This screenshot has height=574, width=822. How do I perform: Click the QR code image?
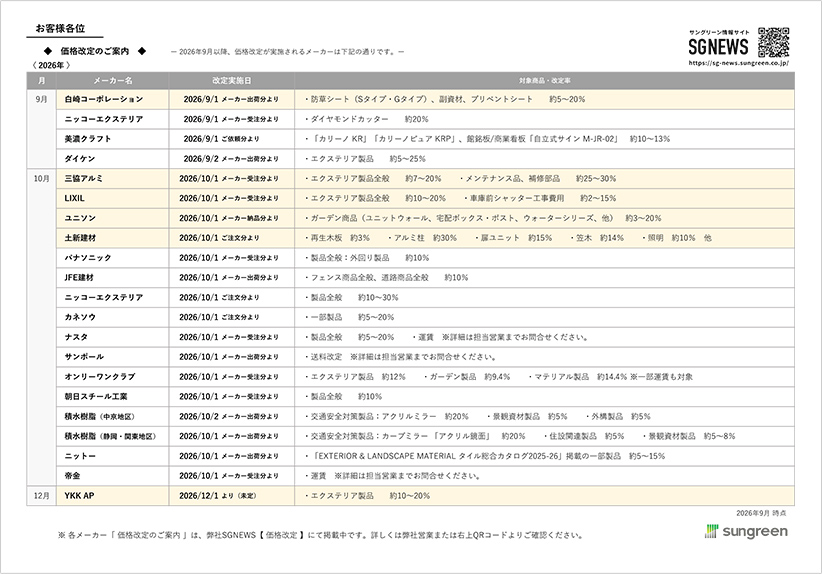(773, 42)
